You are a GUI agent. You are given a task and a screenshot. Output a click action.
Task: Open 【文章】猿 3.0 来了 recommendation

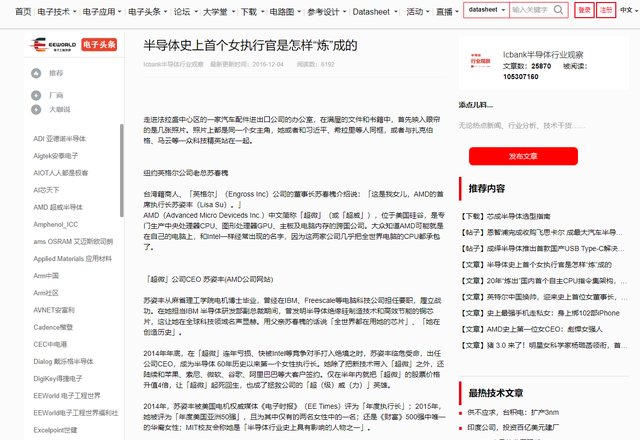point(543,345)
